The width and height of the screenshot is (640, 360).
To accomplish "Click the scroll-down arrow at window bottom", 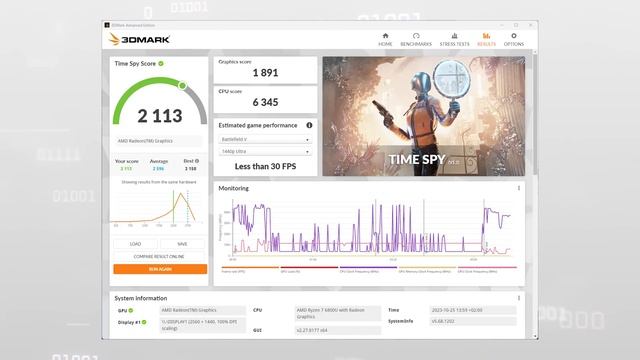I will [x=535, y=337].
